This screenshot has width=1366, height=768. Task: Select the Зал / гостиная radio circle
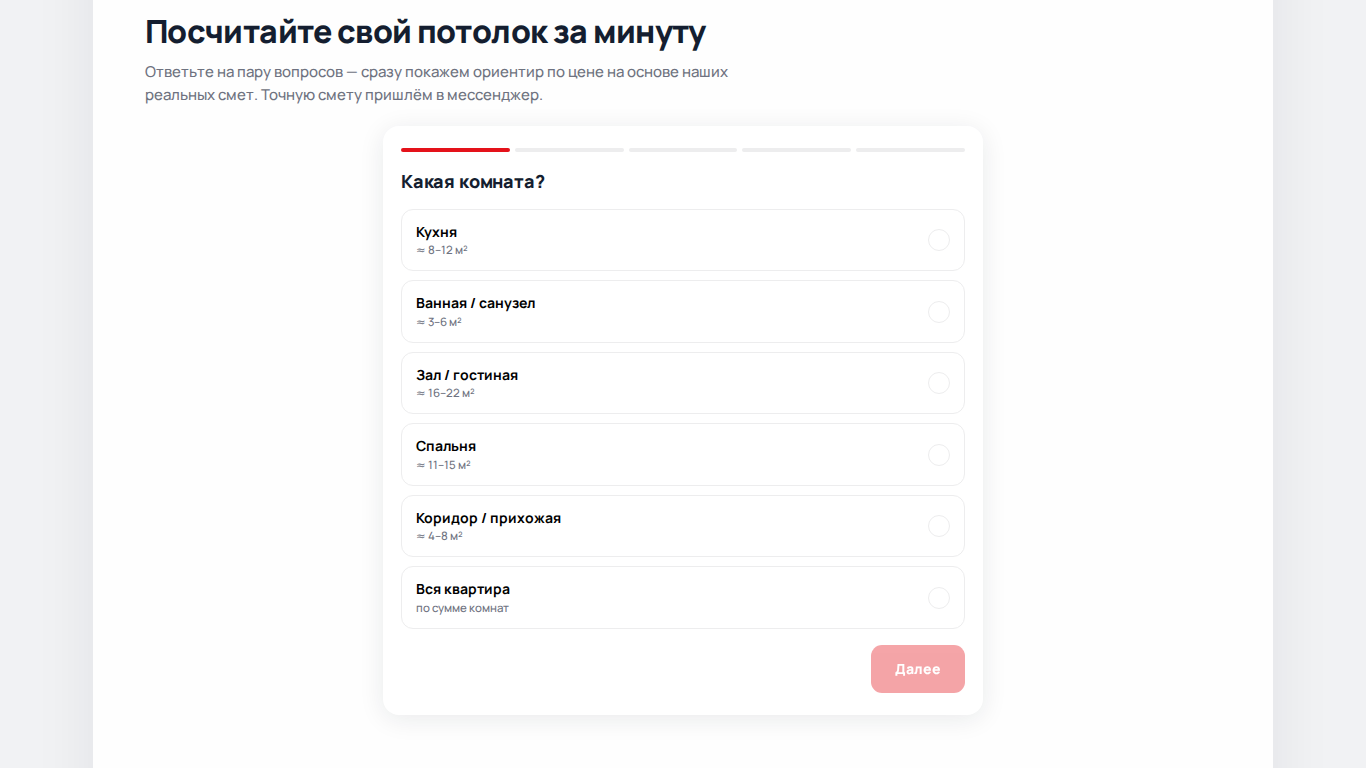(x=938, y=383)
